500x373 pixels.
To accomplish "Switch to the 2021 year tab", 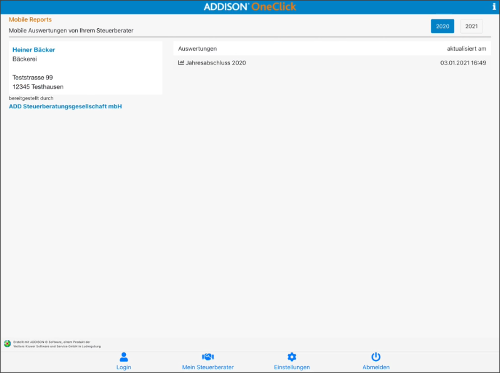I will [x=471, y=26].
